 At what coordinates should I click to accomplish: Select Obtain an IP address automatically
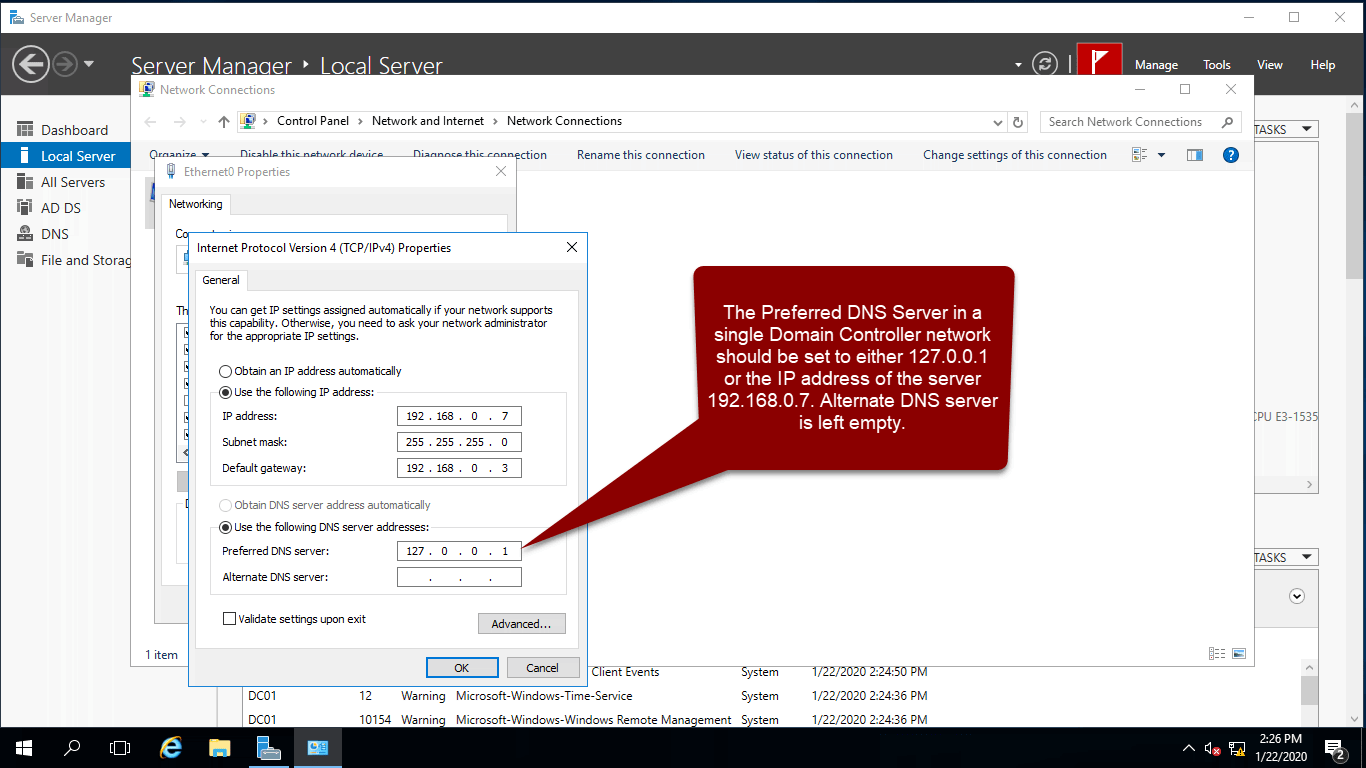point(310,371)
